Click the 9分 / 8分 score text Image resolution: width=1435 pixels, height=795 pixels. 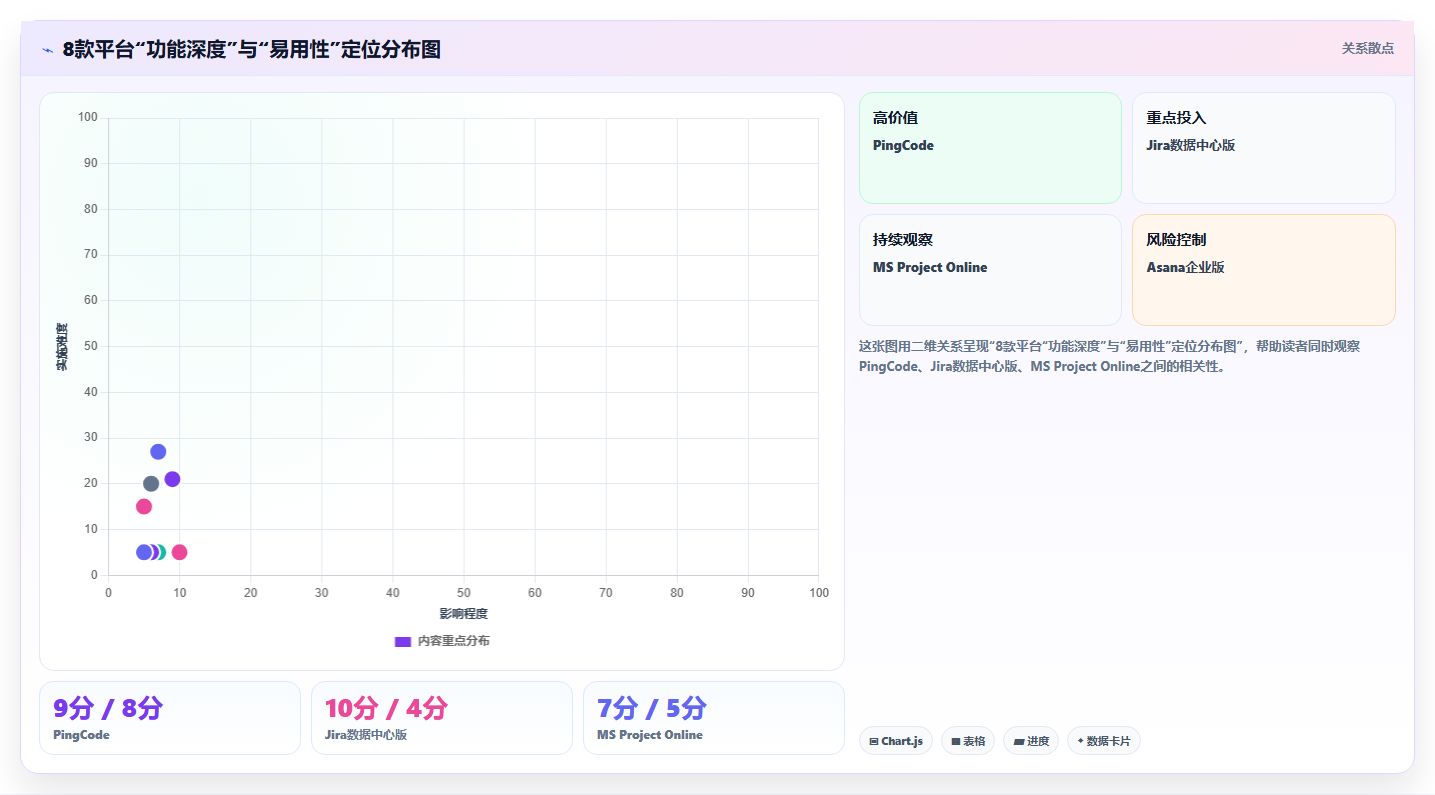point(107,708)
